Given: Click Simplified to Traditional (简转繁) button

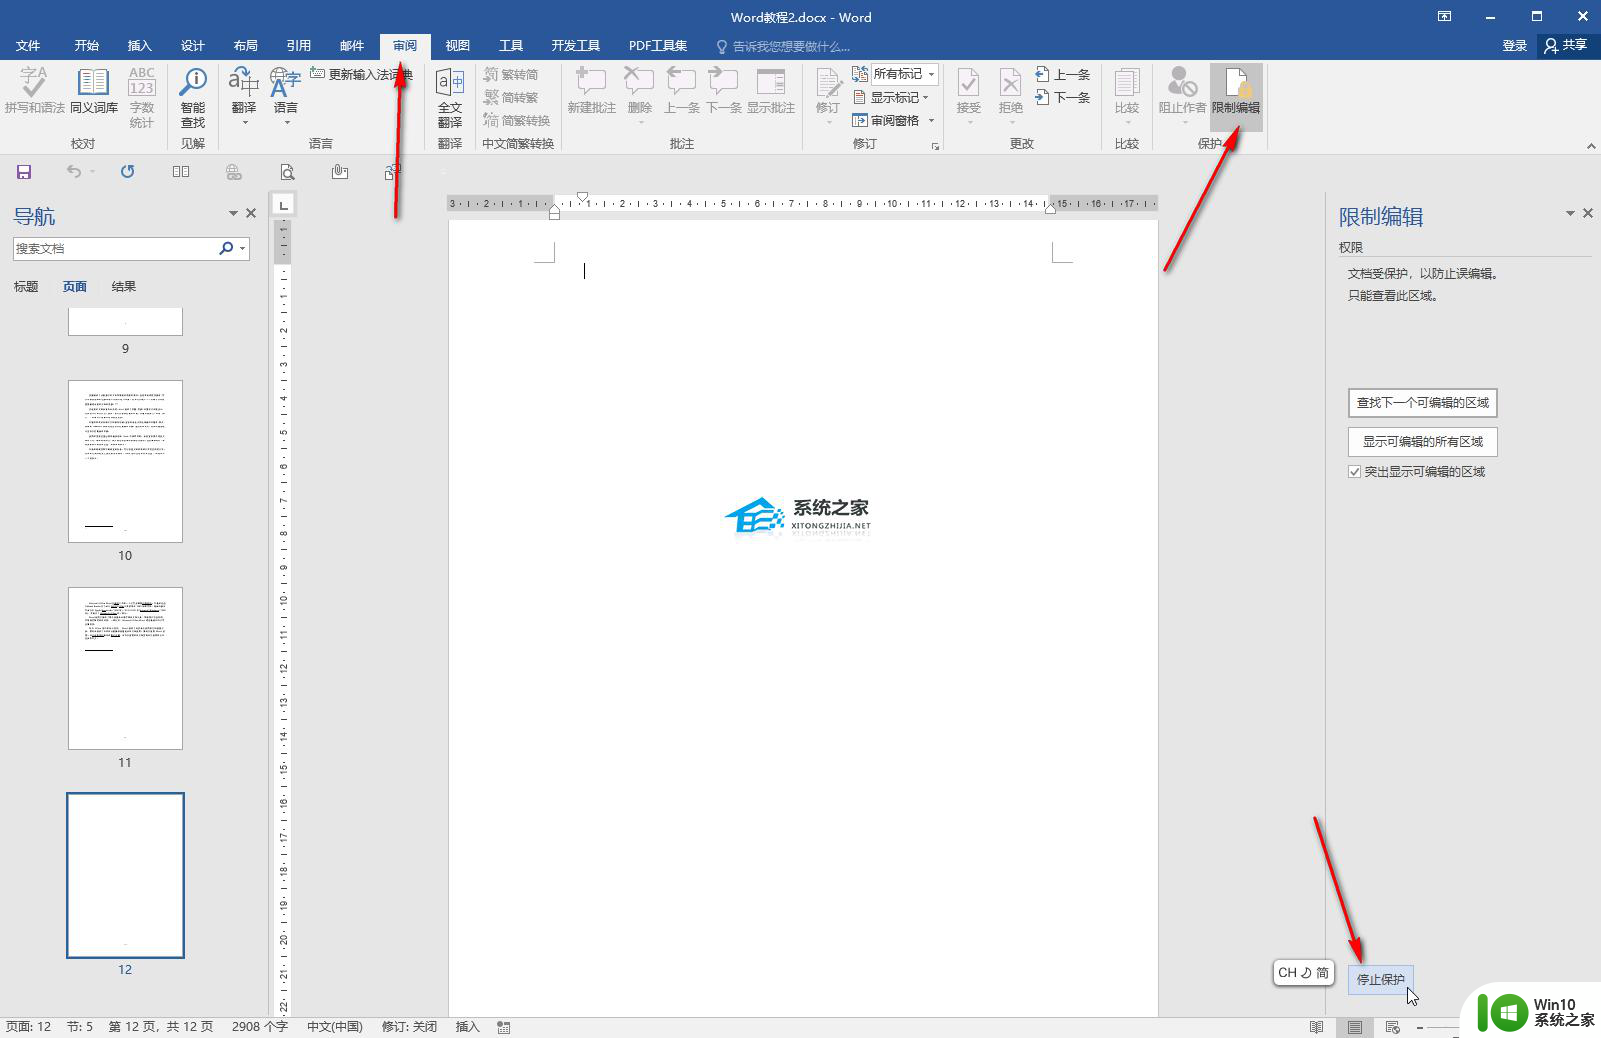Looking at the screenshot, I should [x=511, y=97].
